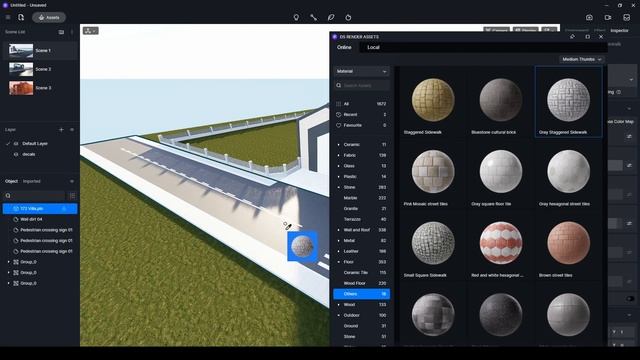Select the light bulb lighting tool
Image resolution: width=640 pixels, height=360 pixels.
coord(296,18)
